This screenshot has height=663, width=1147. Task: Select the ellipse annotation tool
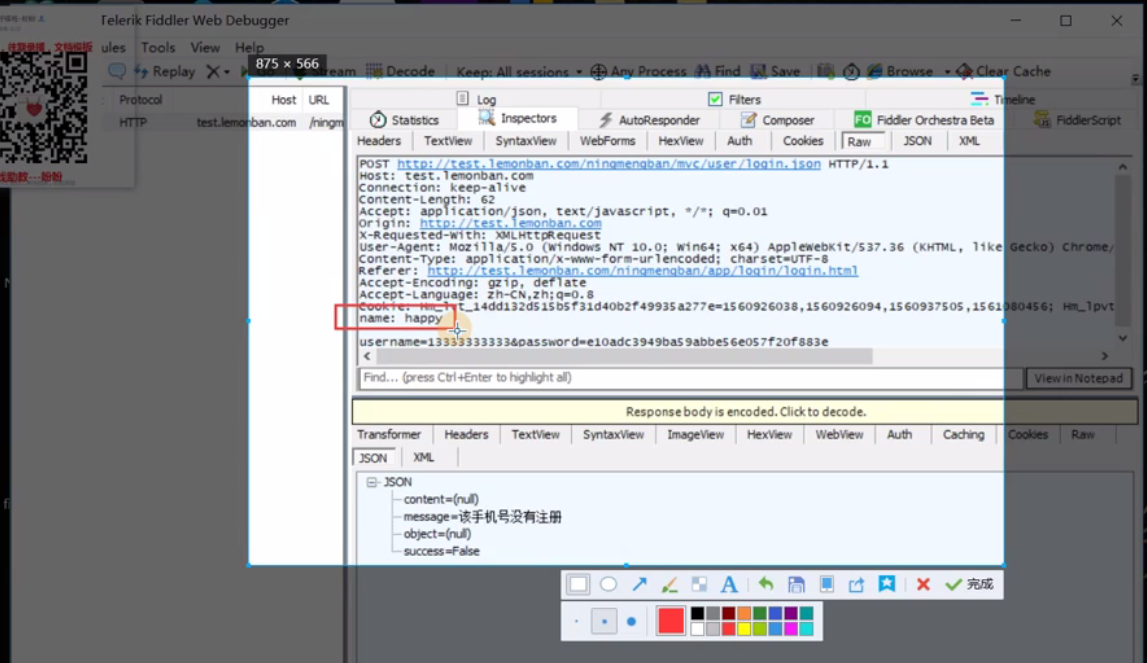(x=609, y=584)
